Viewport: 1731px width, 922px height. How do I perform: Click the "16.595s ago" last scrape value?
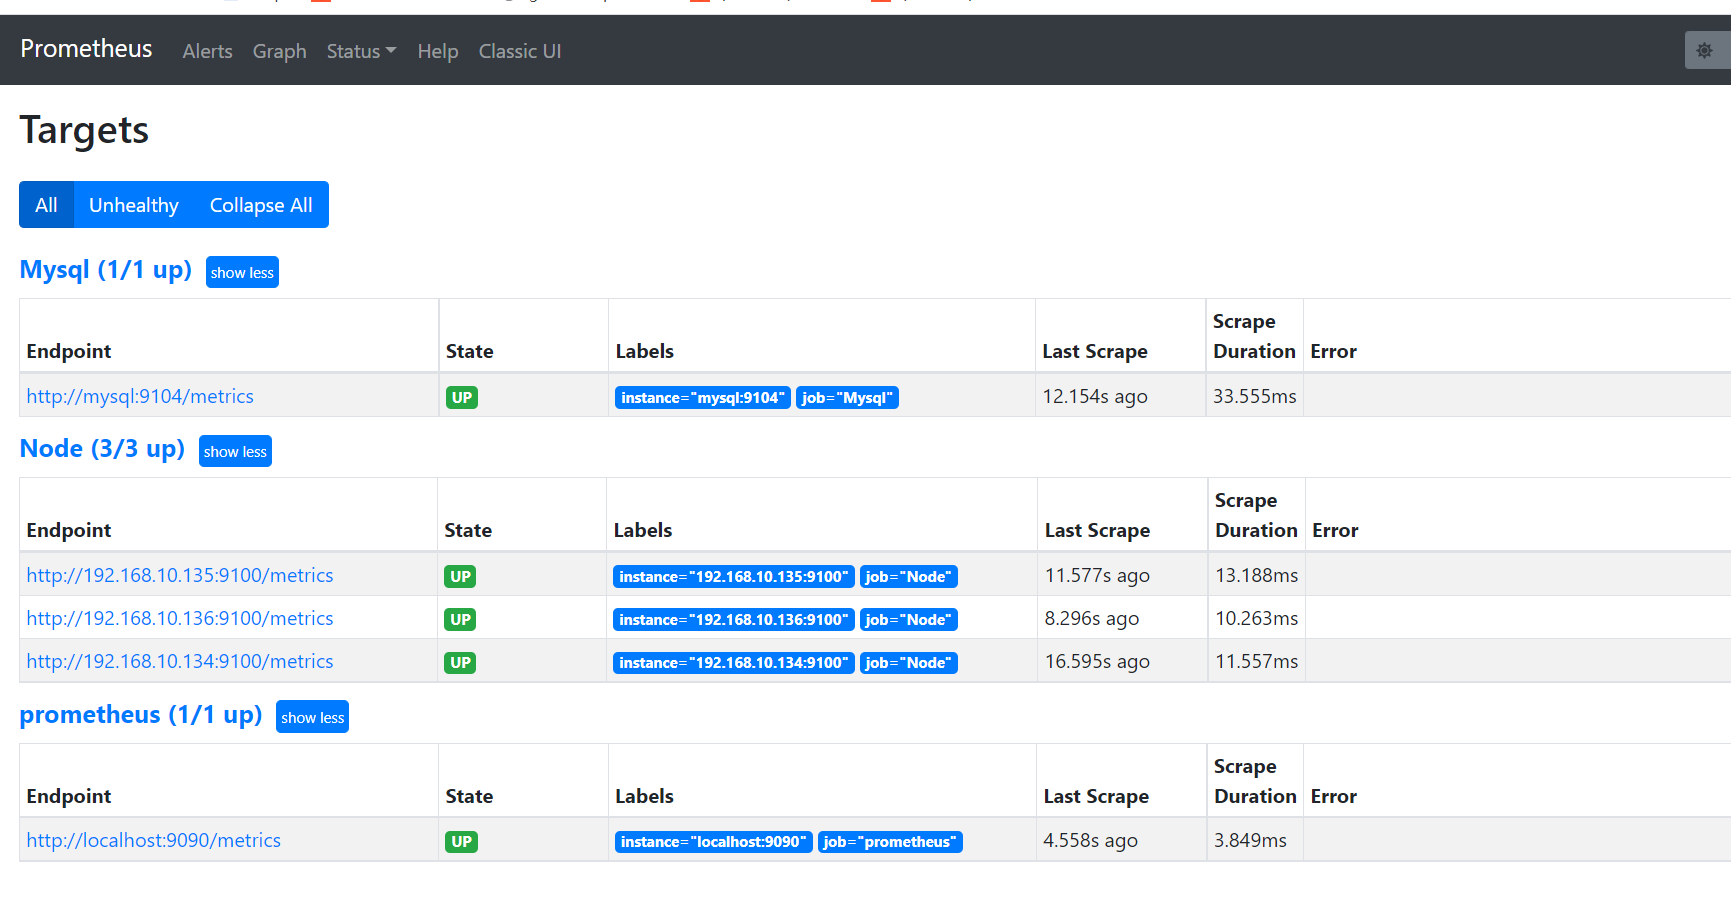point(1097,661)
